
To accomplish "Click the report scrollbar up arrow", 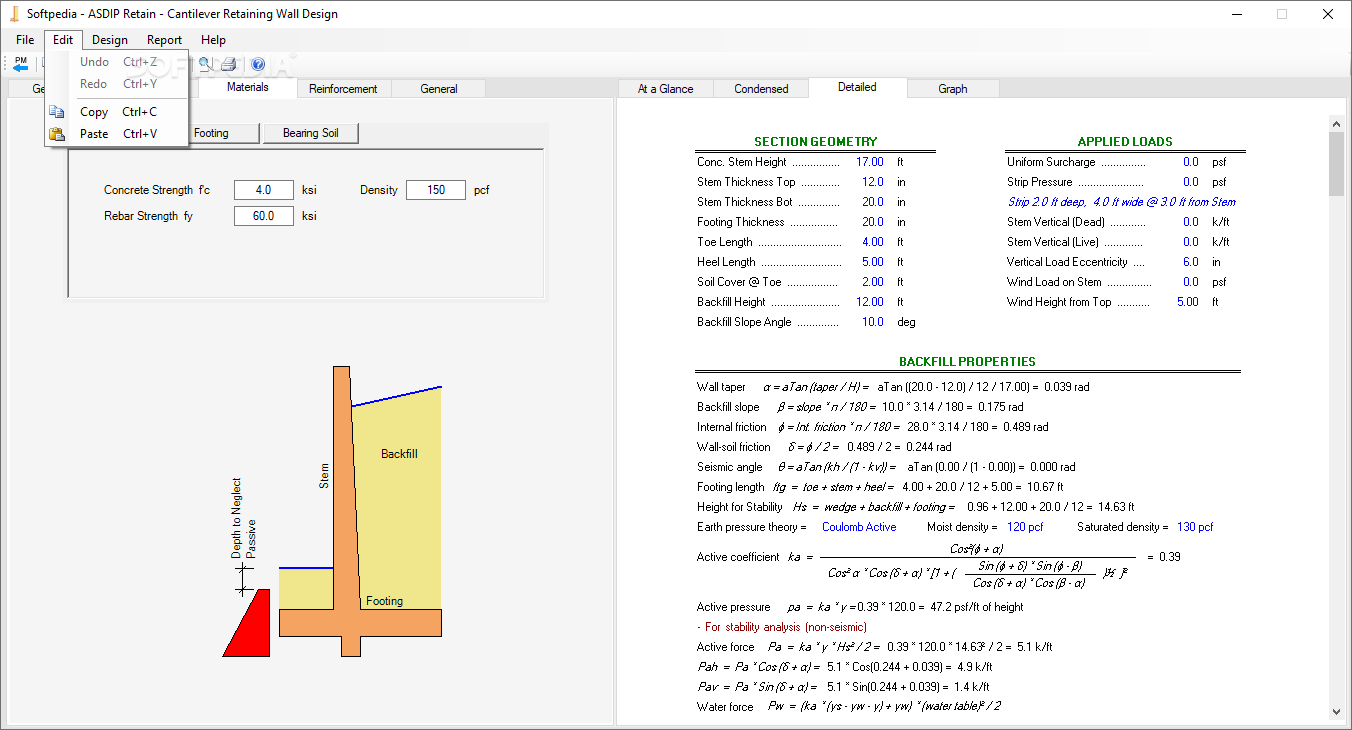I will [x=1336, y=123].
